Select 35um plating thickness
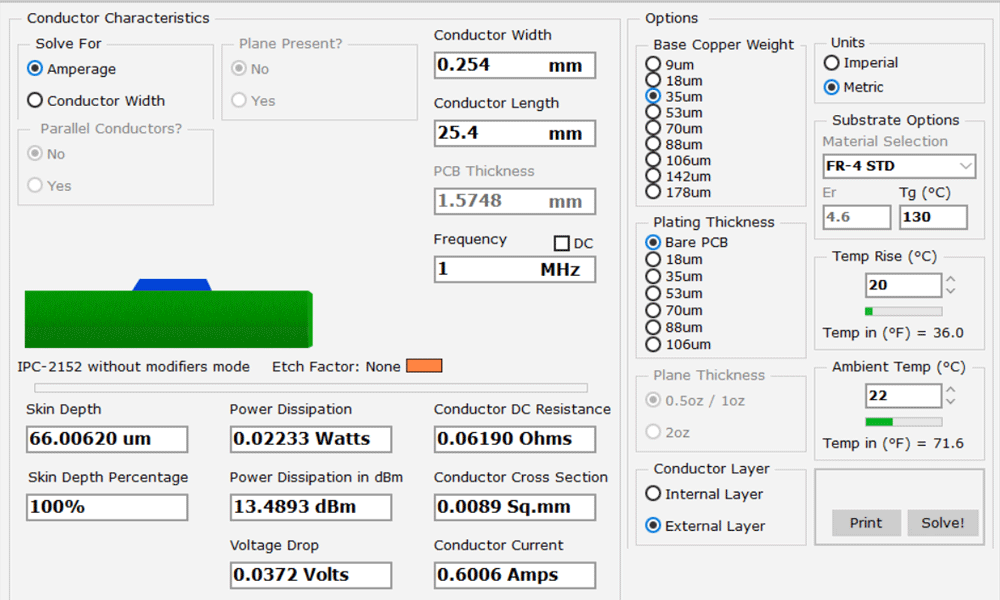 click(651, 277)
